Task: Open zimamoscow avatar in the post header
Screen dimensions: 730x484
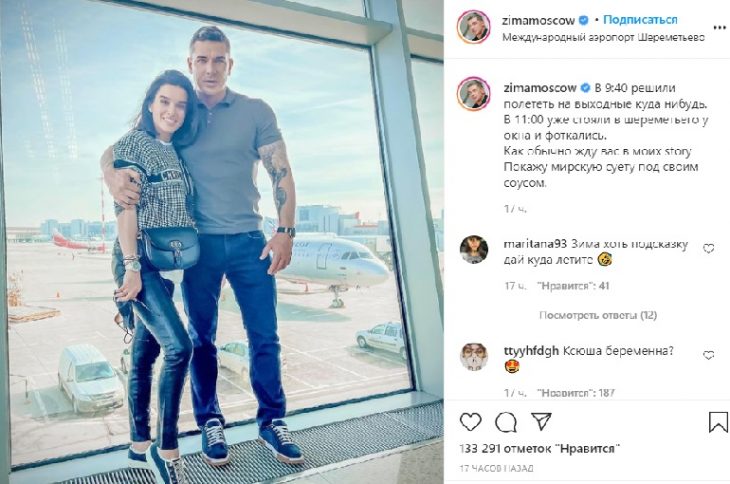Action: [473, 27]
